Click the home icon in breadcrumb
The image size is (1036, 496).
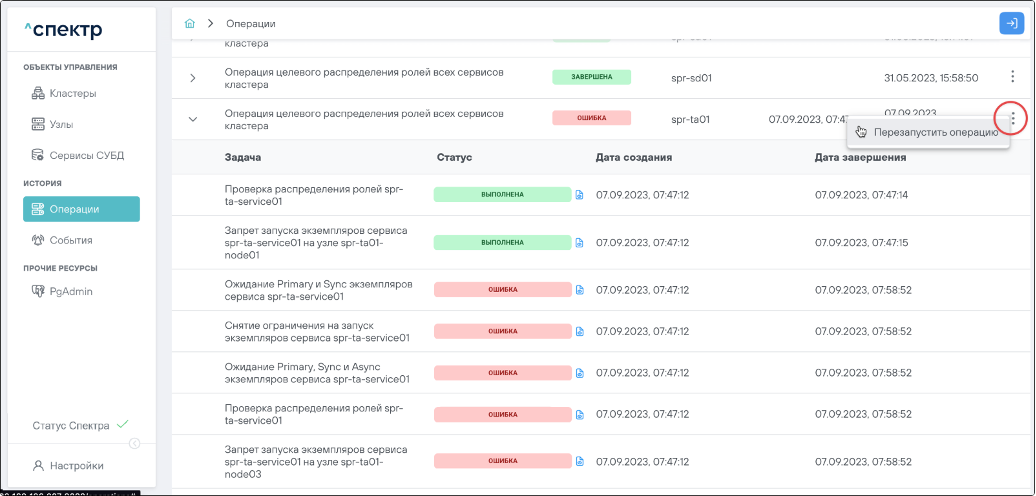[190, 23]
